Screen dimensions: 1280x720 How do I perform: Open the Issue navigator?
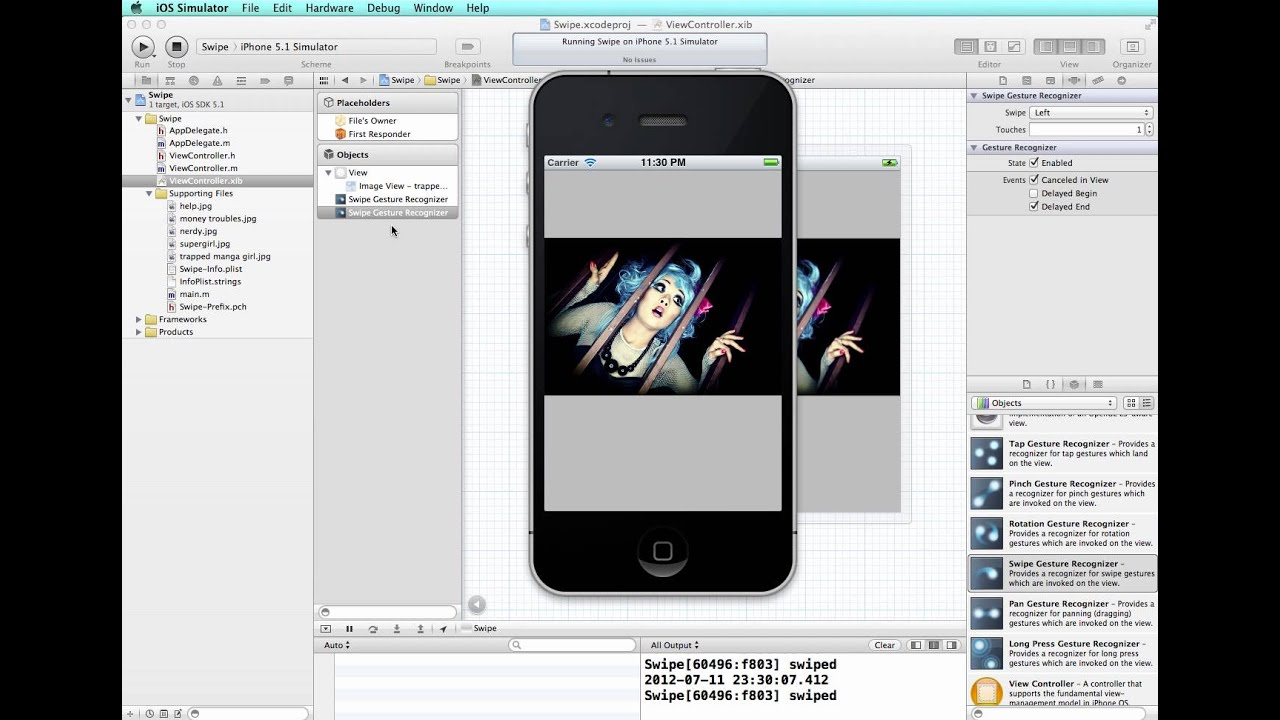(x=217, y=80)
